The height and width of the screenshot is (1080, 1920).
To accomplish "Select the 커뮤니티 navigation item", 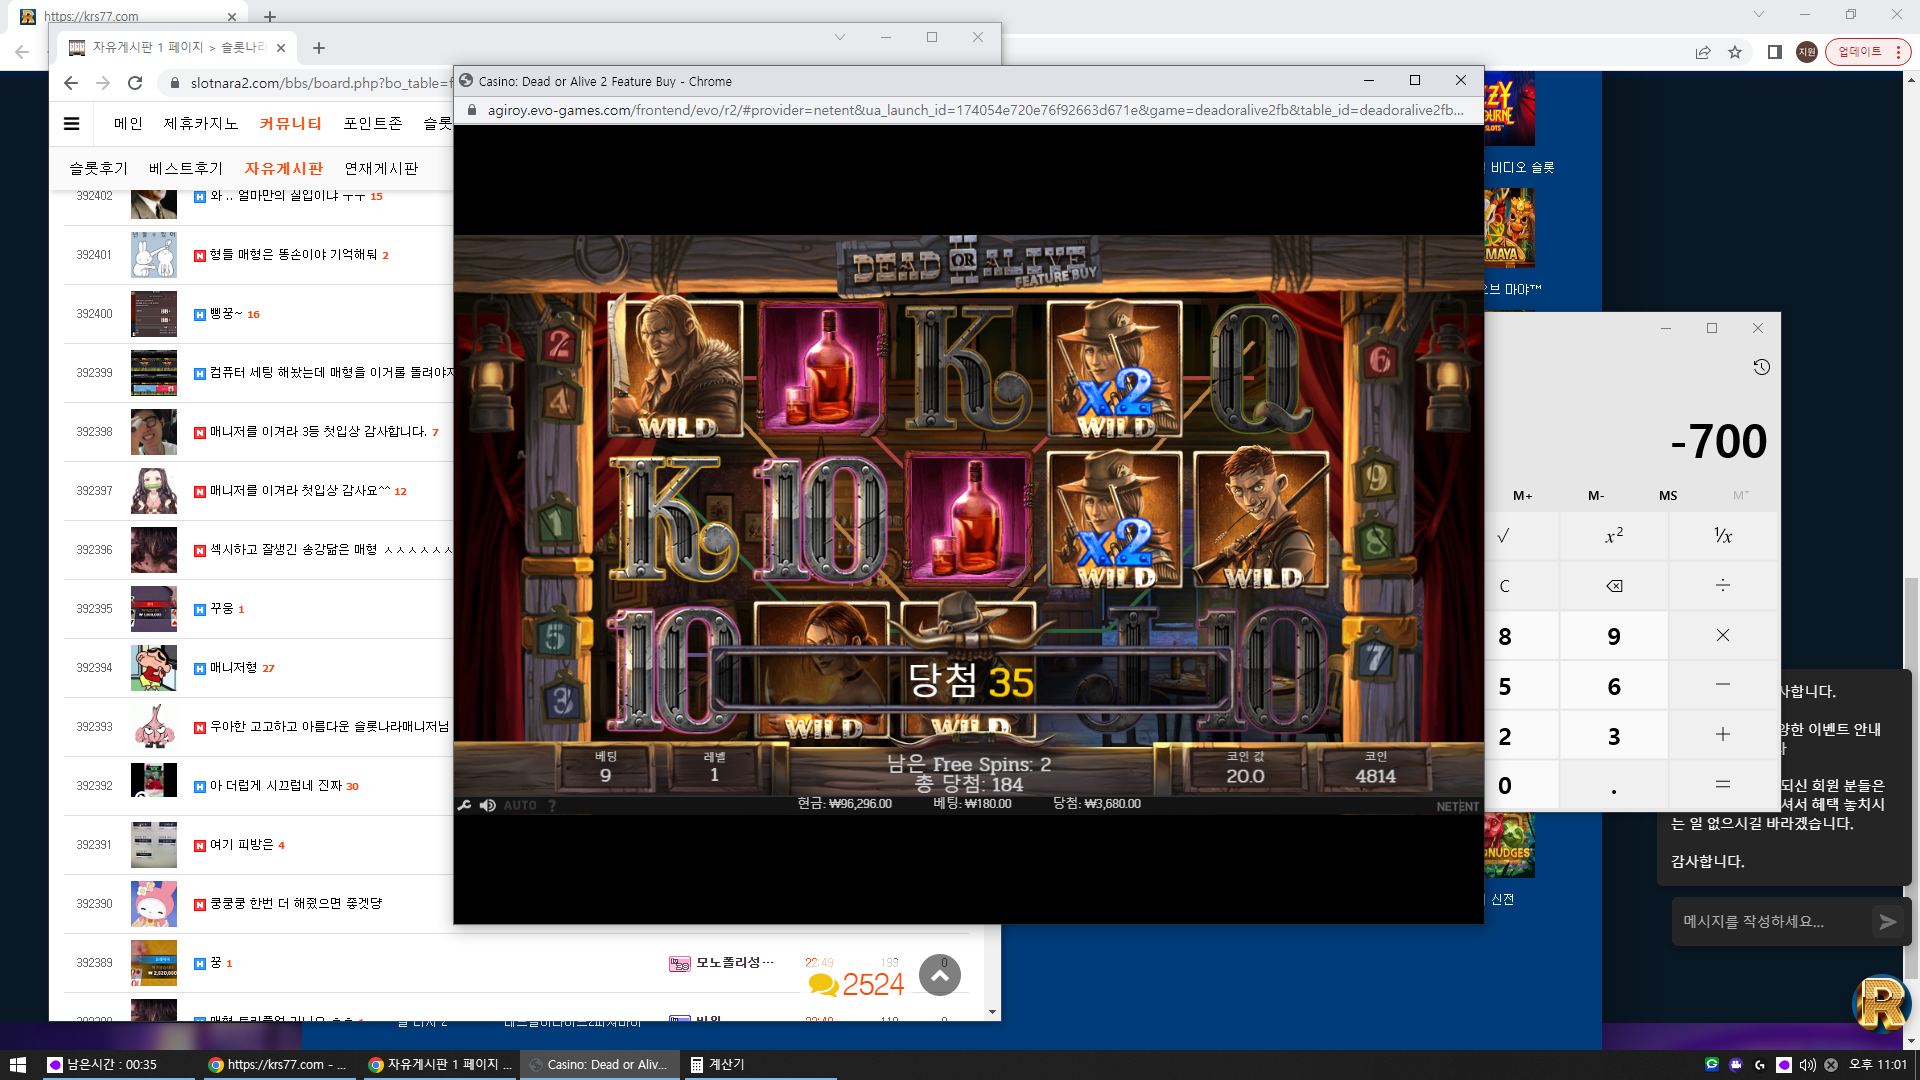I will coord(291,124).
